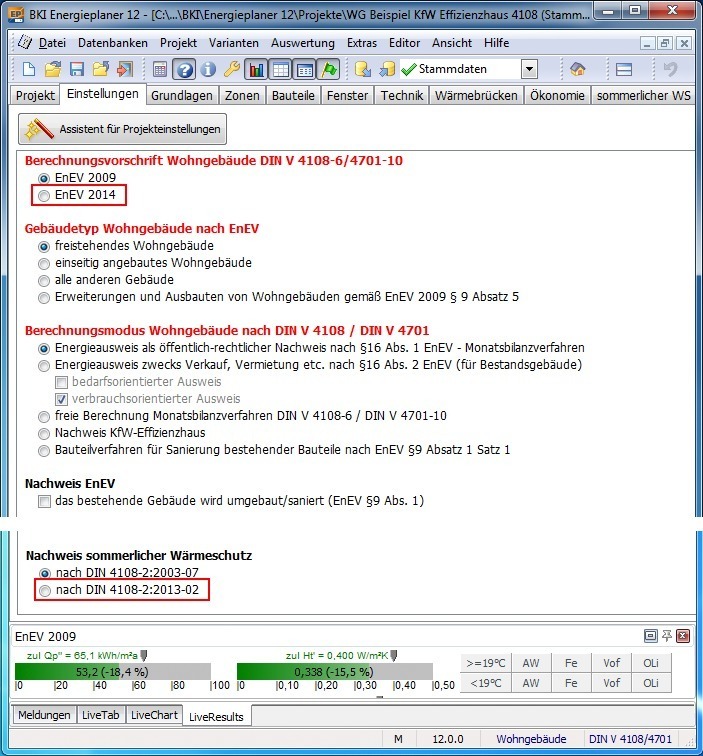Open the wrench settings icon
Image resolution: width=703 pixels, height=756 pixels.
[x=232, y=69]
